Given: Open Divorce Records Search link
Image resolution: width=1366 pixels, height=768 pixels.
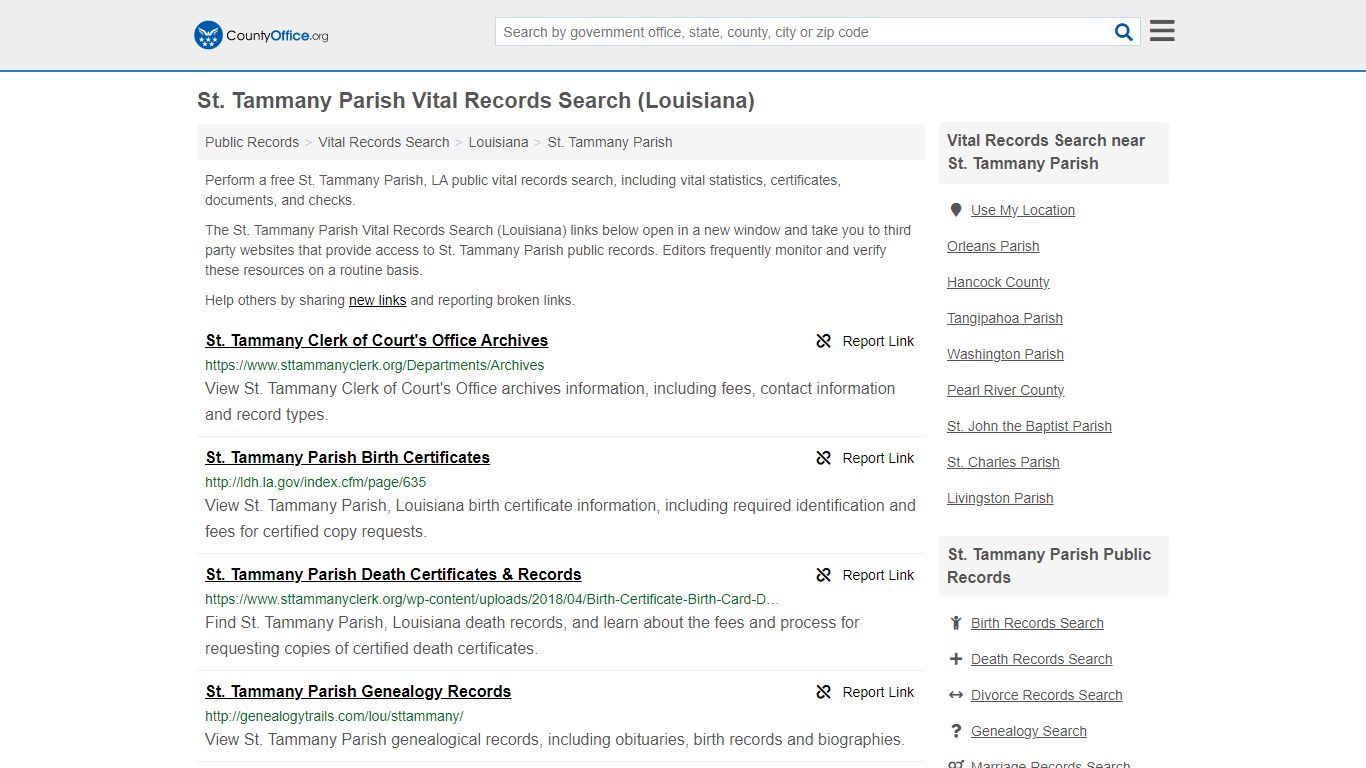Looking at the screenshot, I should tap(1046, 695).
